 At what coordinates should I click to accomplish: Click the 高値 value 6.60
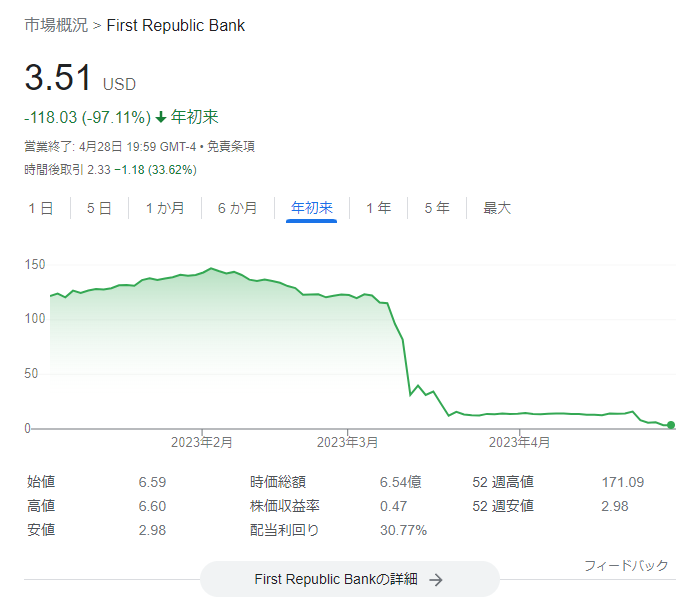coord(152,506)
